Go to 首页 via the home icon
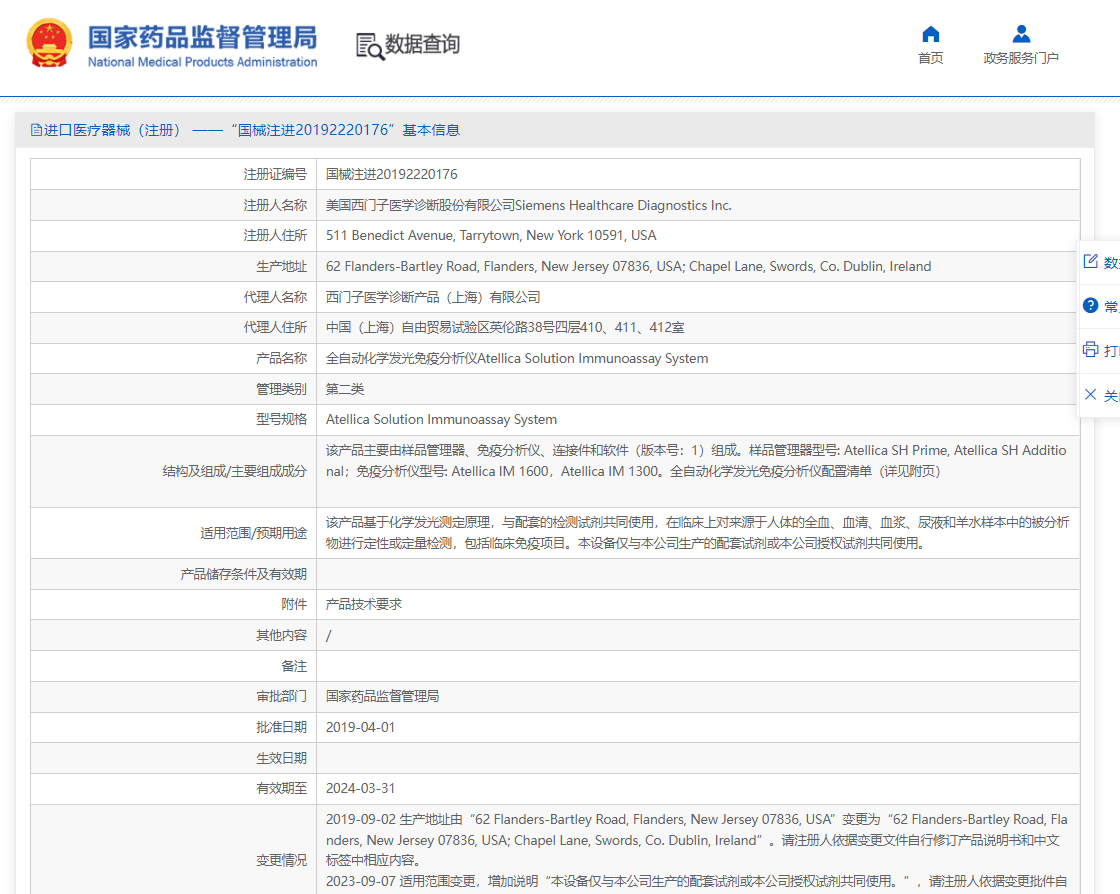Image resolution: width=1120 pixels, height=894 pixels. (931, 34)
